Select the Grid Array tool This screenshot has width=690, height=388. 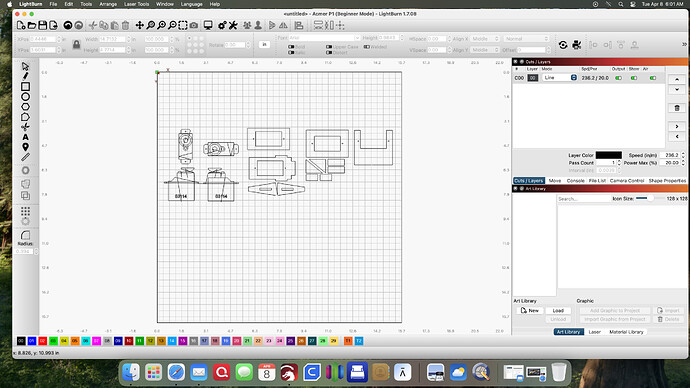point(25,211)
